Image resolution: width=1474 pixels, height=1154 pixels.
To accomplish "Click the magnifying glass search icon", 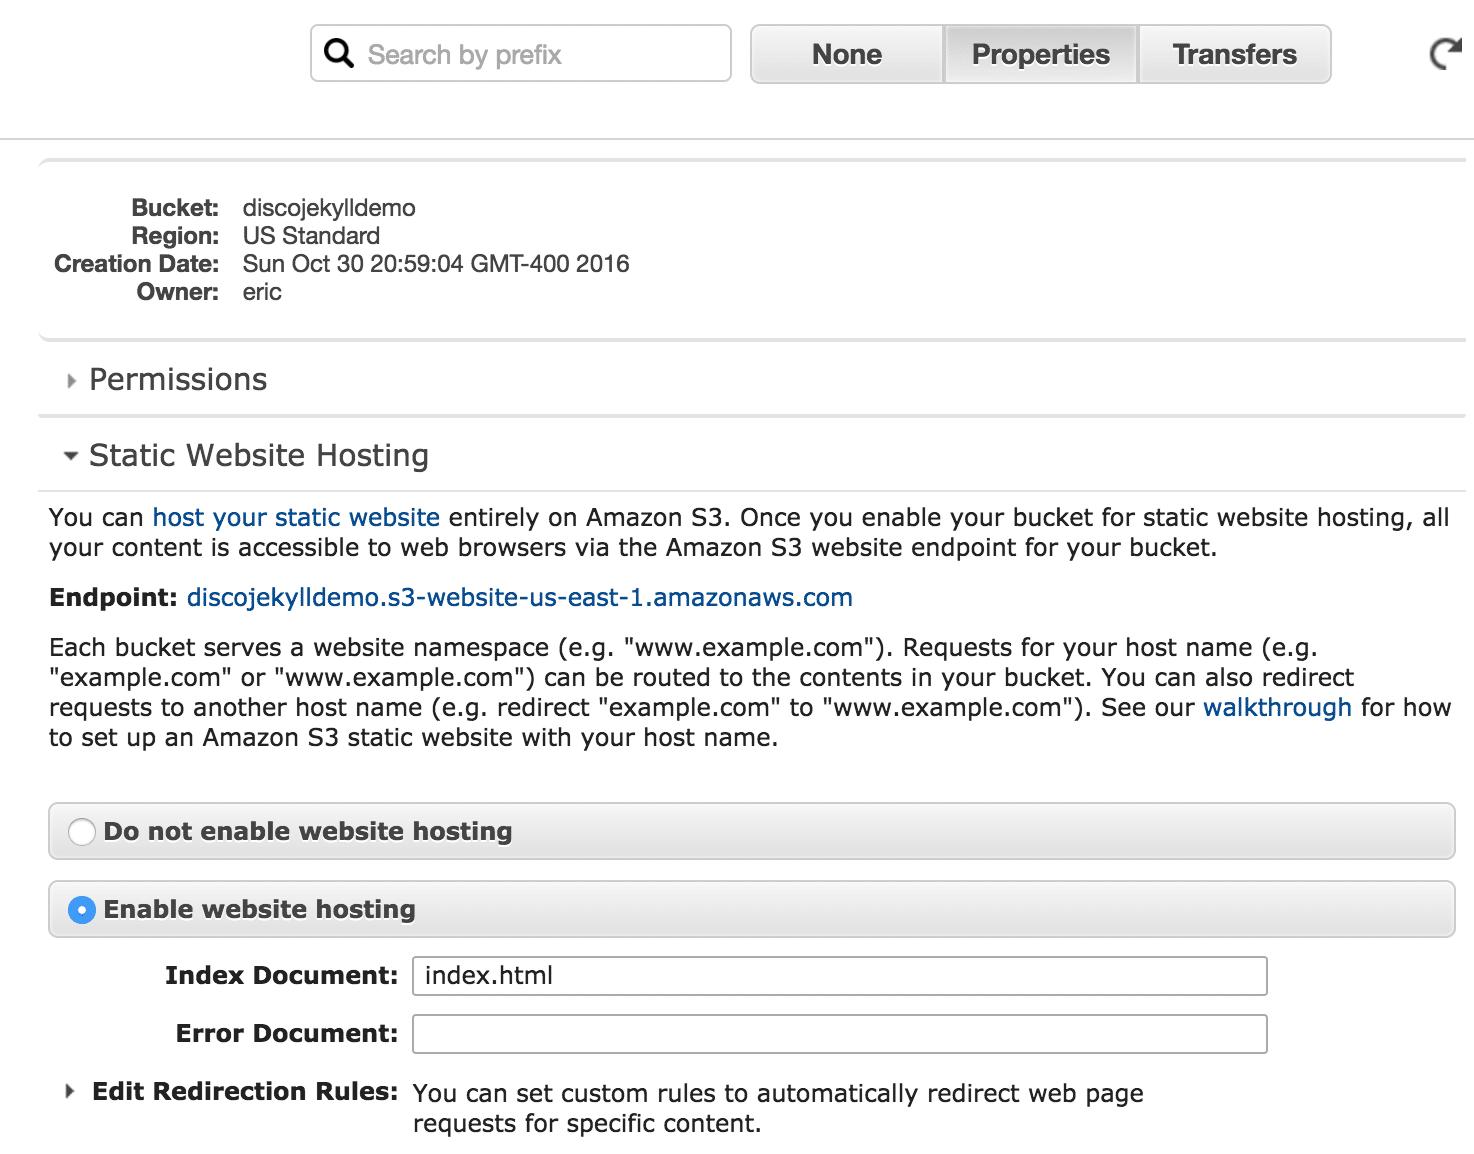I will (339, 53).
